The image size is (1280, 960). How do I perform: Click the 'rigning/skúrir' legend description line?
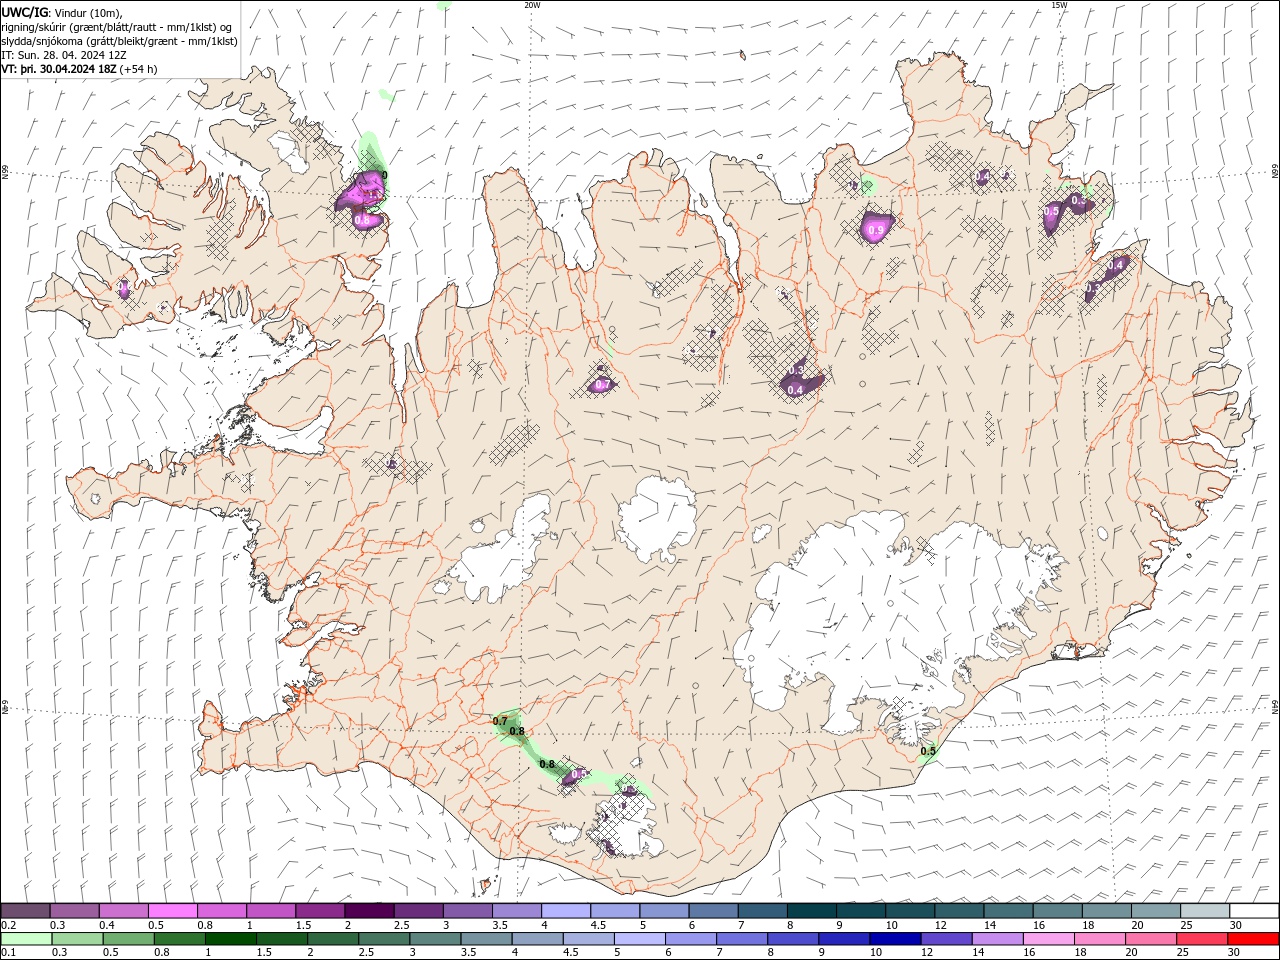(117, 26)
